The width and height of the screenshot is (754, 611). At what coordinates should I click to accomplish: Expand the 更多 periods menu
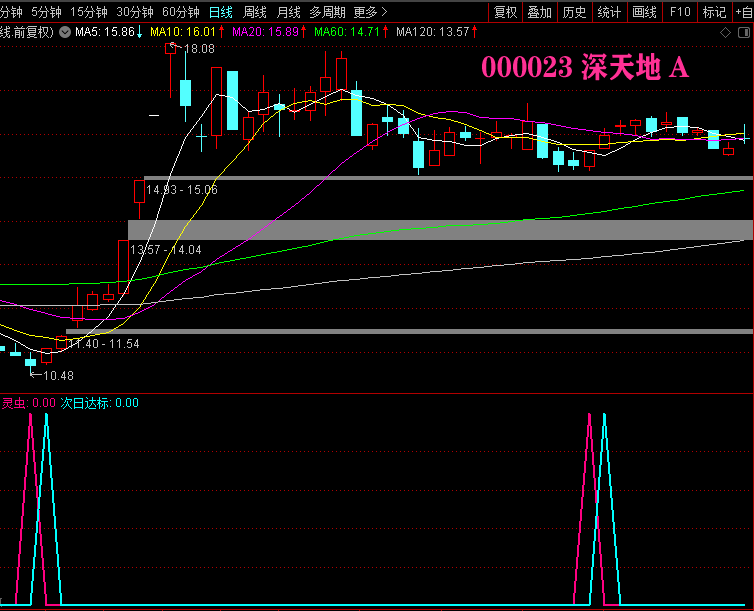[x=370, y=12]
